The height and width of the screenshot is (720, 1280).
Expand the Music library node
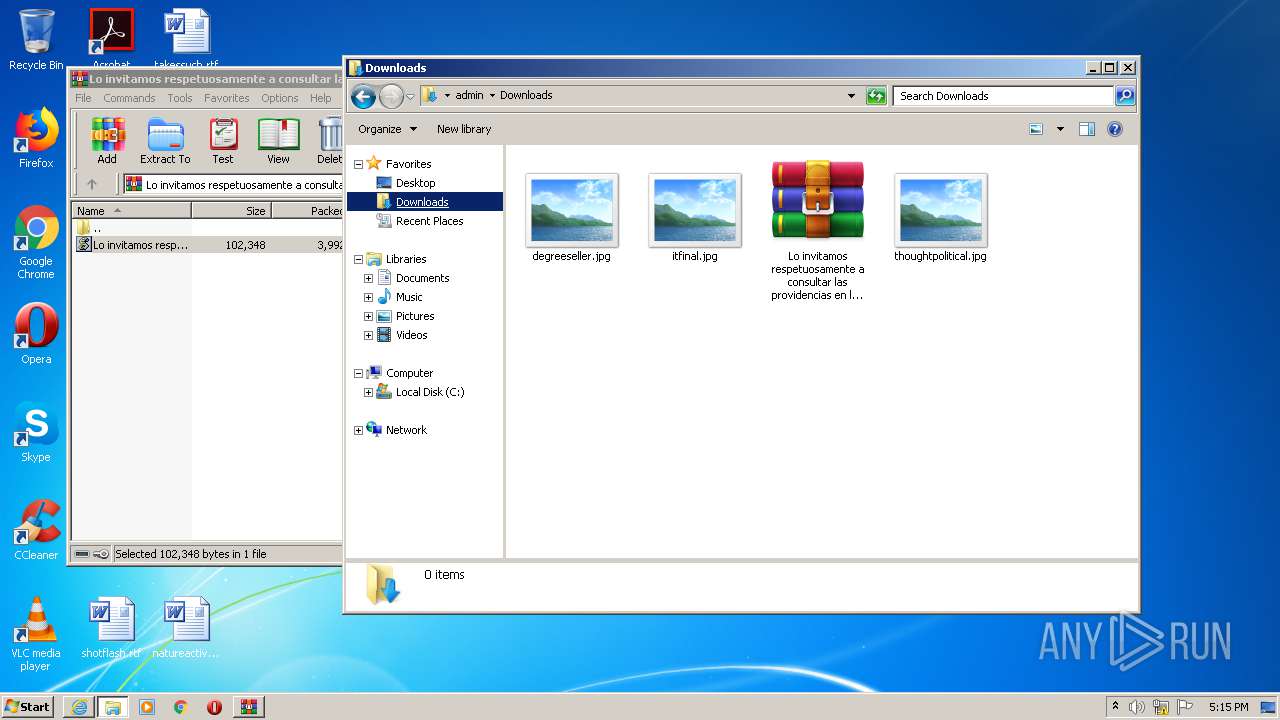tap(368, 297)
